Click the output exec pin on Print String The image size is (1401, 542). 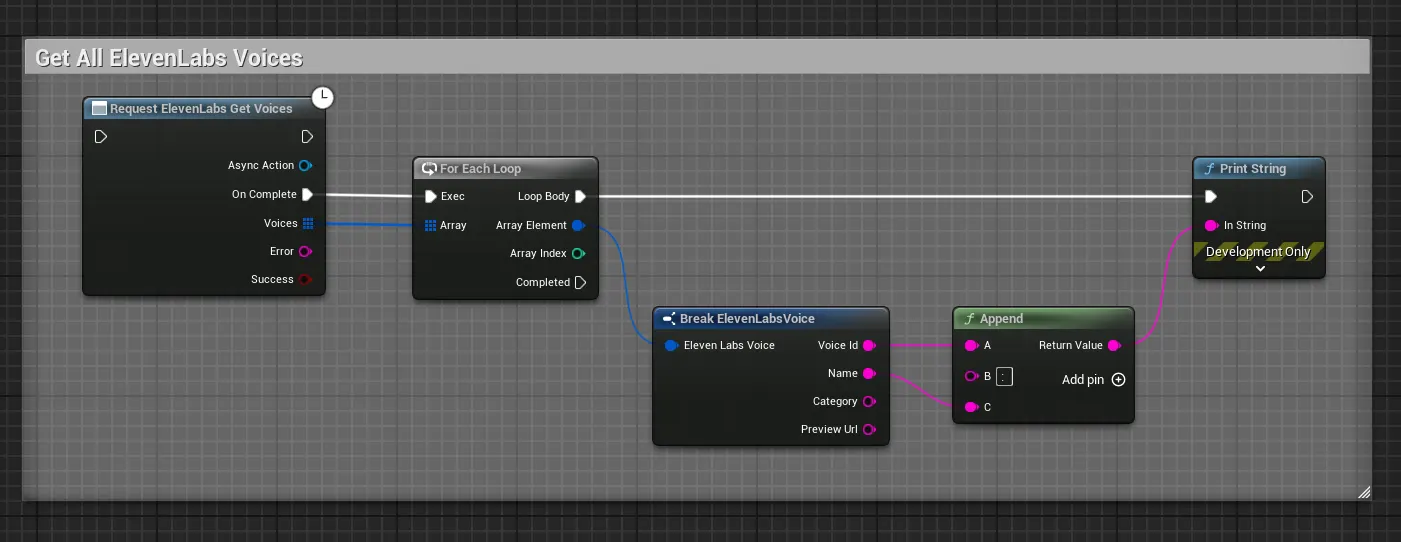coord(1307,196)
